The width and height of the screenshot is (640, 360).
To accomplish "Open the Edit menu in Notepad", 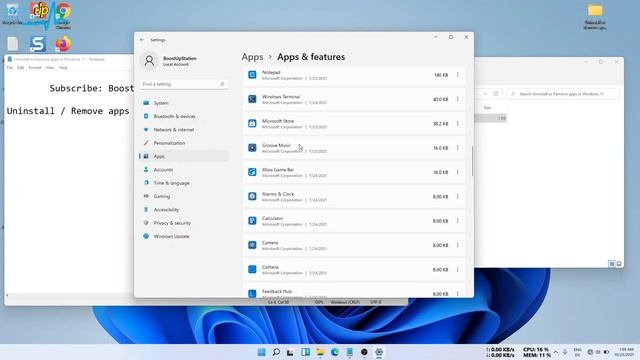I will 20,68.
